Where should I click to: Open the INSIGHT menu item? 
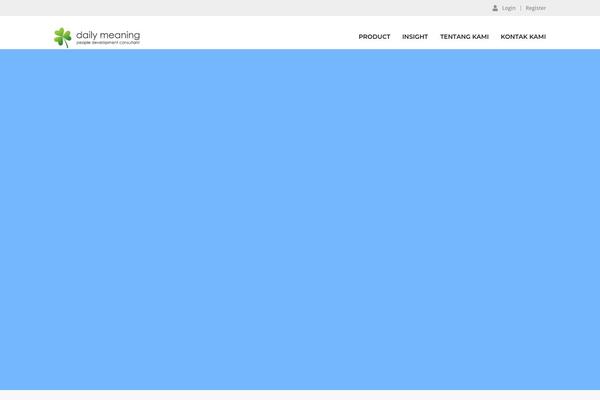[x=415, y=37]
